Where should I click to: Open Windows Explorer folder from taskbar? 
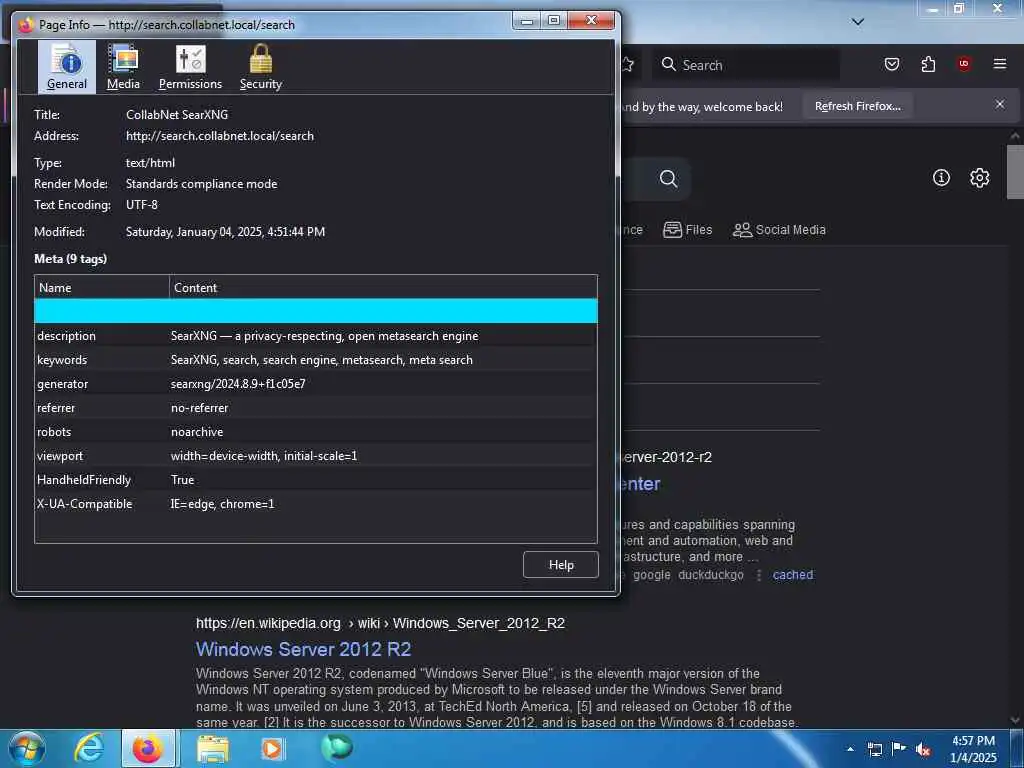(x=213, y=748)
